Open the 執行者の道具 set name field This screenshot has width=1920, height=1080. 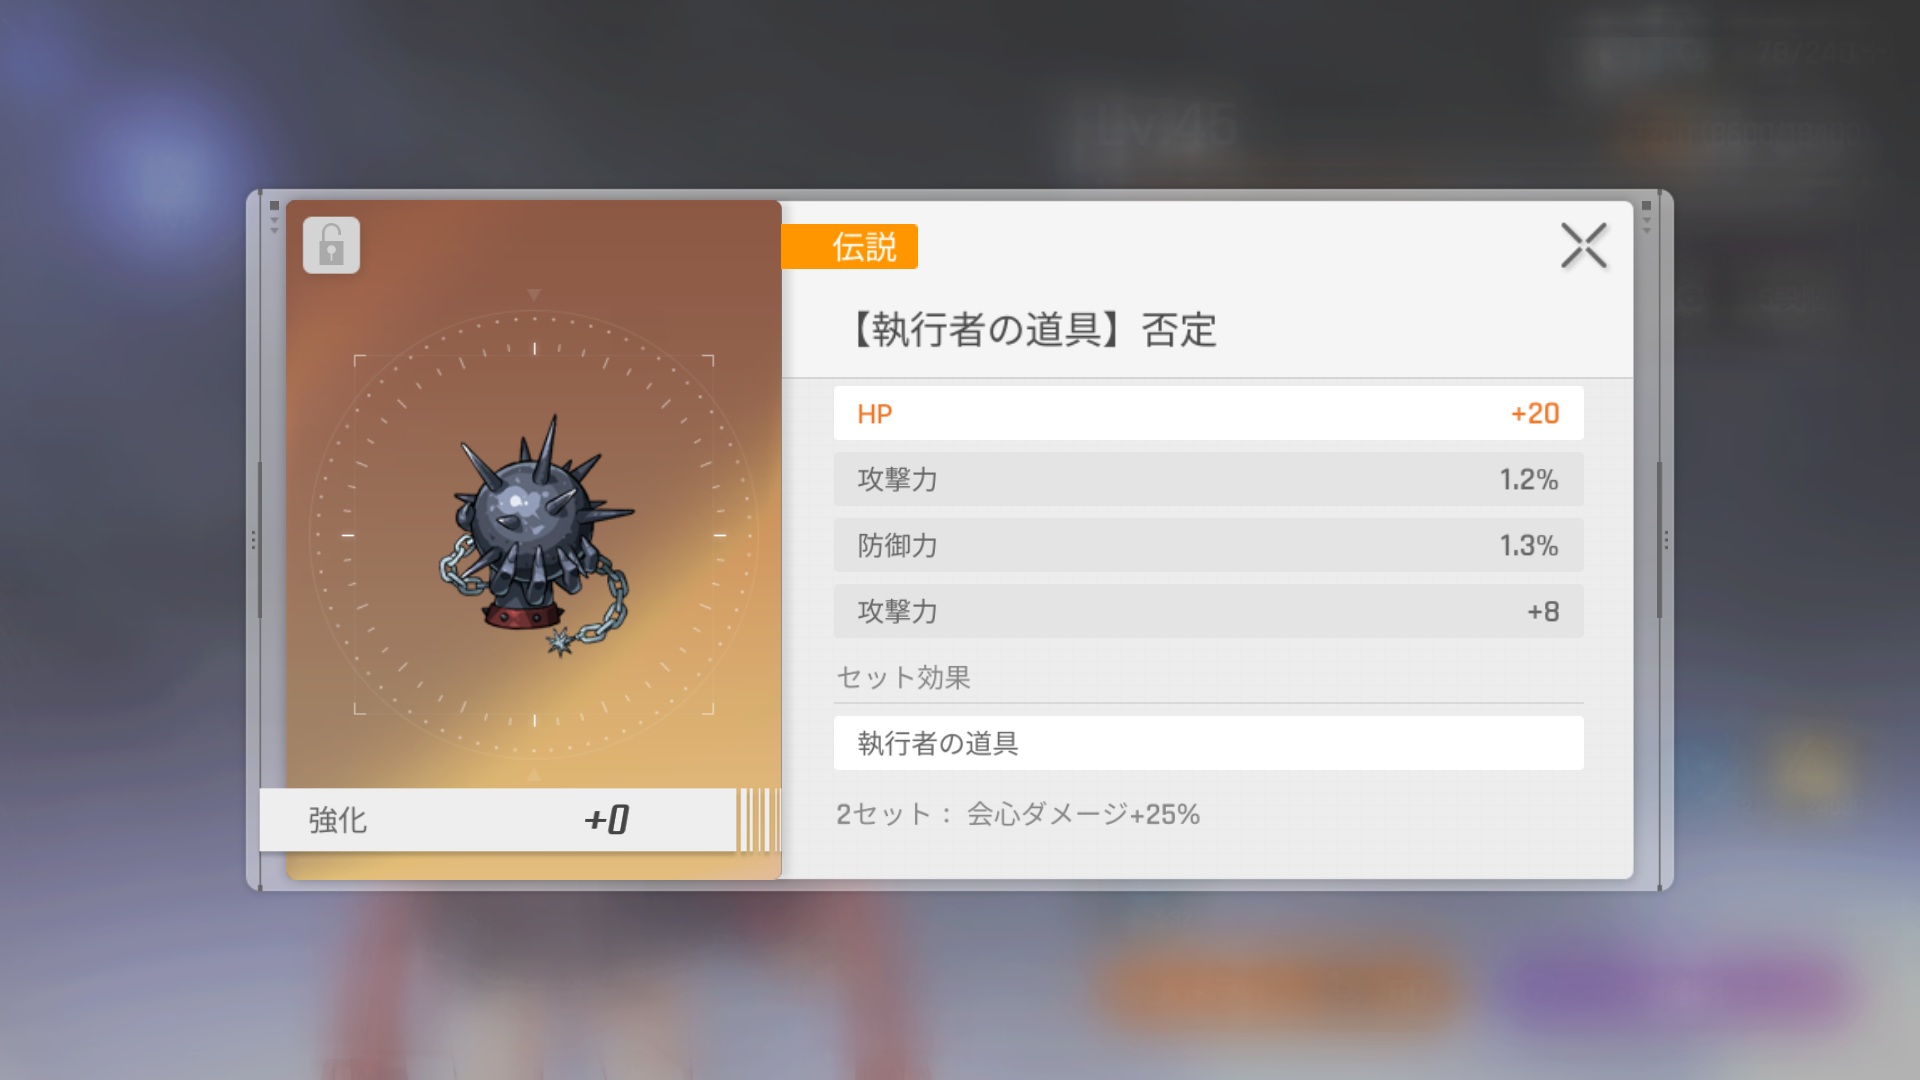point(1208,743)
